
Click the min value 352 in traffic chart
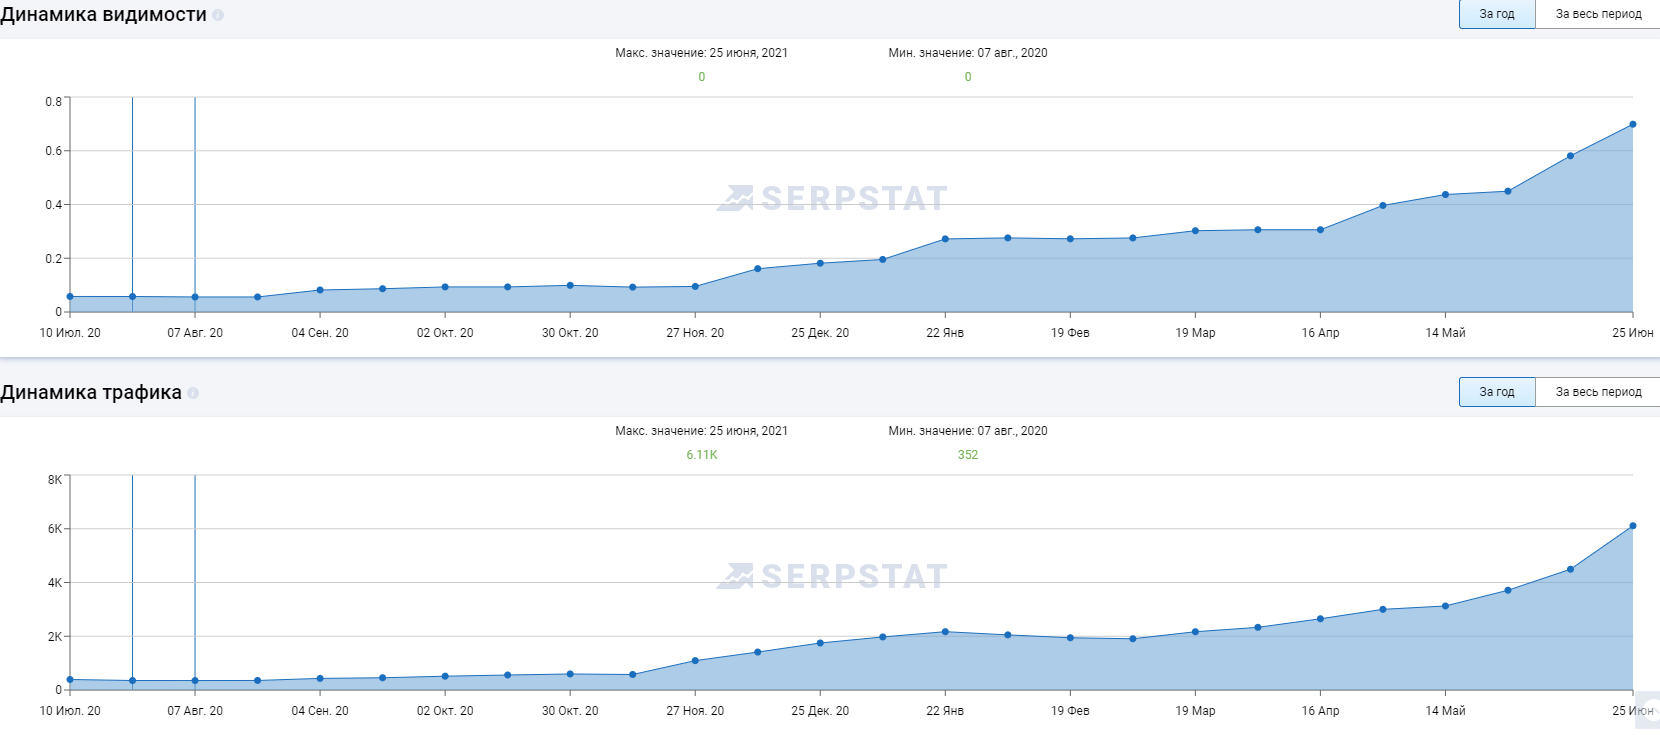click(x=967, y=455)
